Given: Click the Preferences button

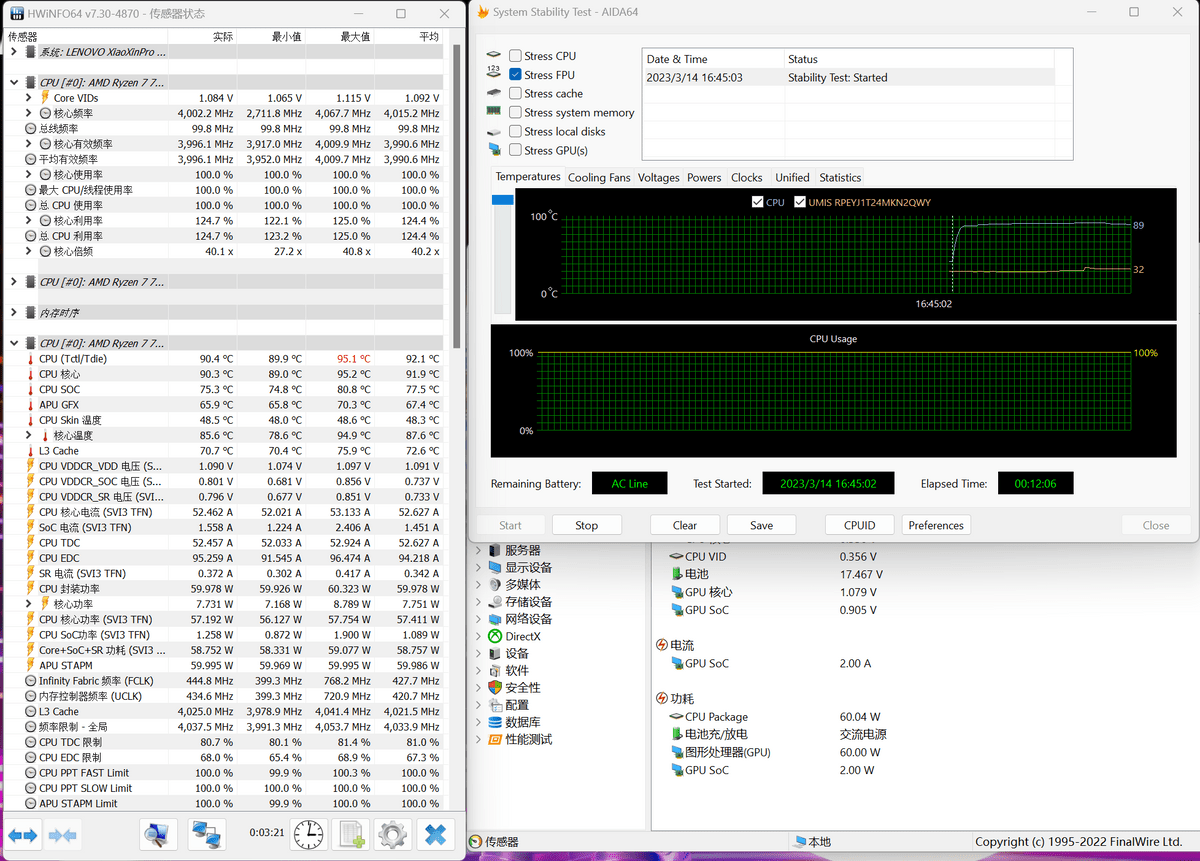Looking at the screenshot, I should [935, 525].
